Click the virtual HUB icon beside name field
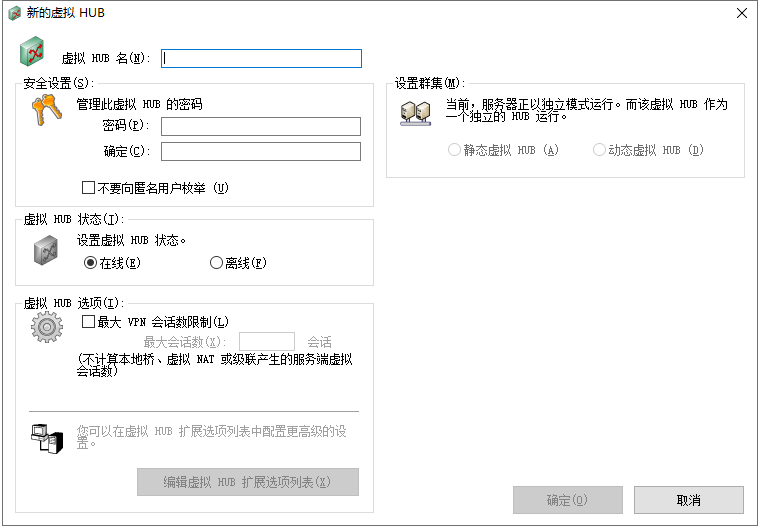Screen dimensions: 760x528 [x=33, y=51]
